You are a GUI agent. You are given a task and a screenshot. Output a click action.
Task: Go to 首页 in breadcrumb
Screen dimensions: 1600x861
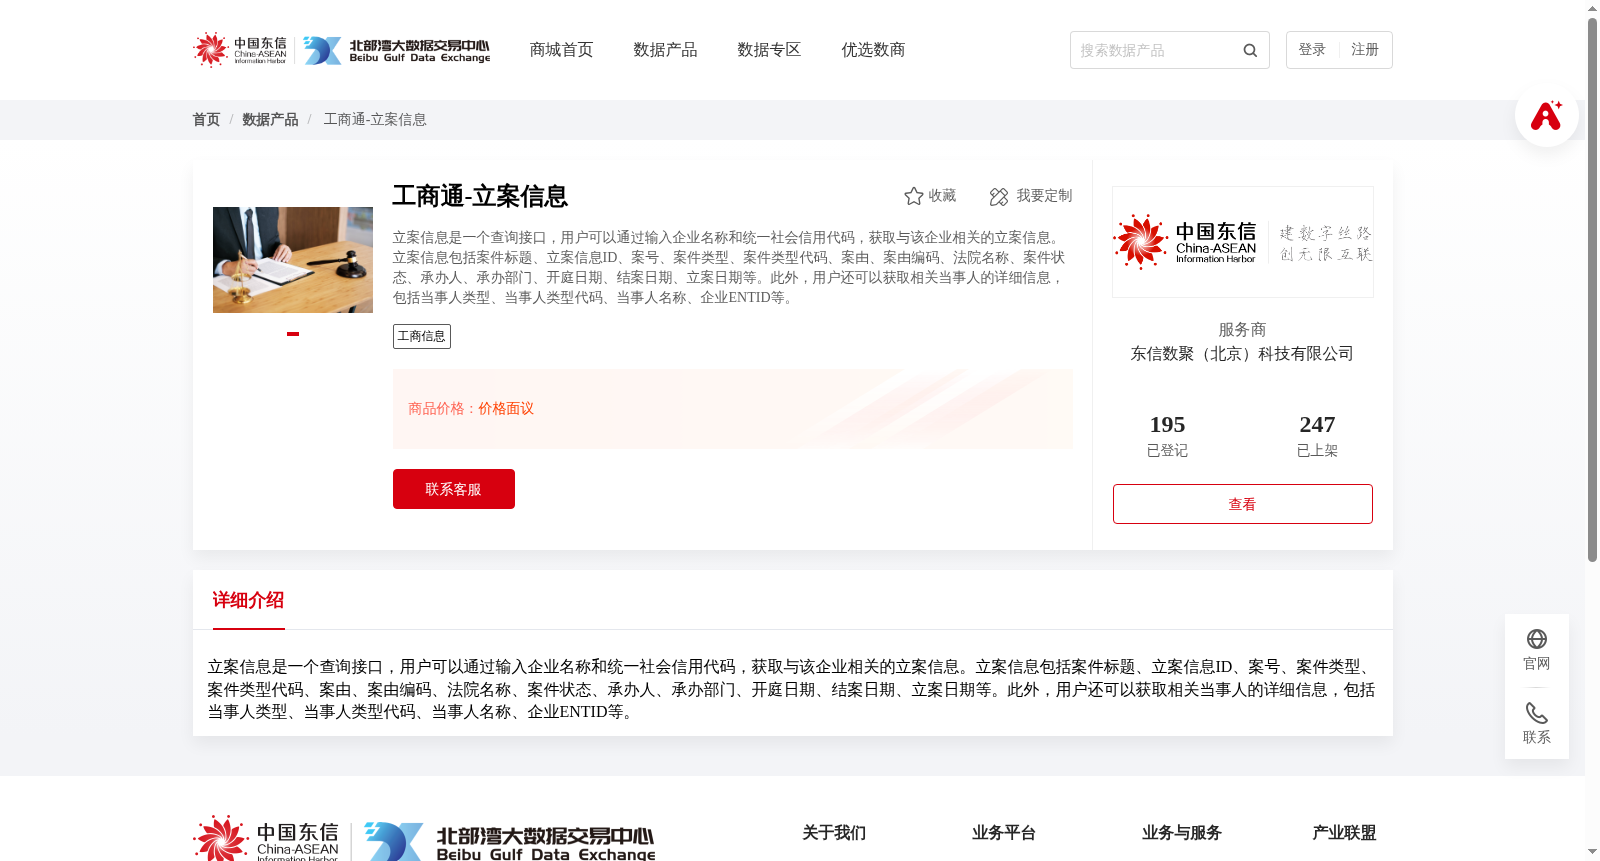[206, 119]
